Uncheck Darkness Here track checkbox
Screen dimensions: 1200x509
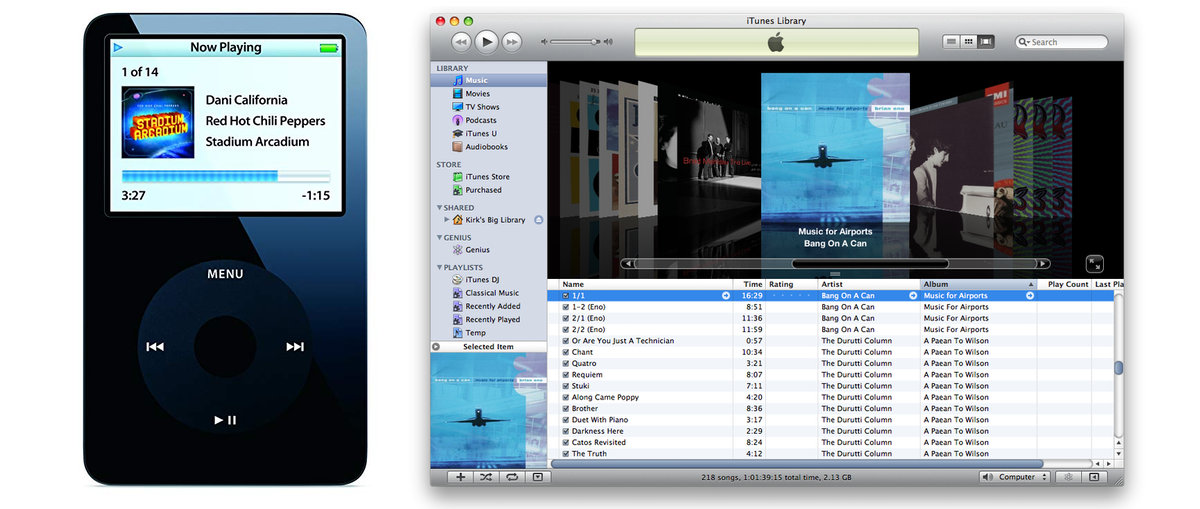(x=566, y=431)
